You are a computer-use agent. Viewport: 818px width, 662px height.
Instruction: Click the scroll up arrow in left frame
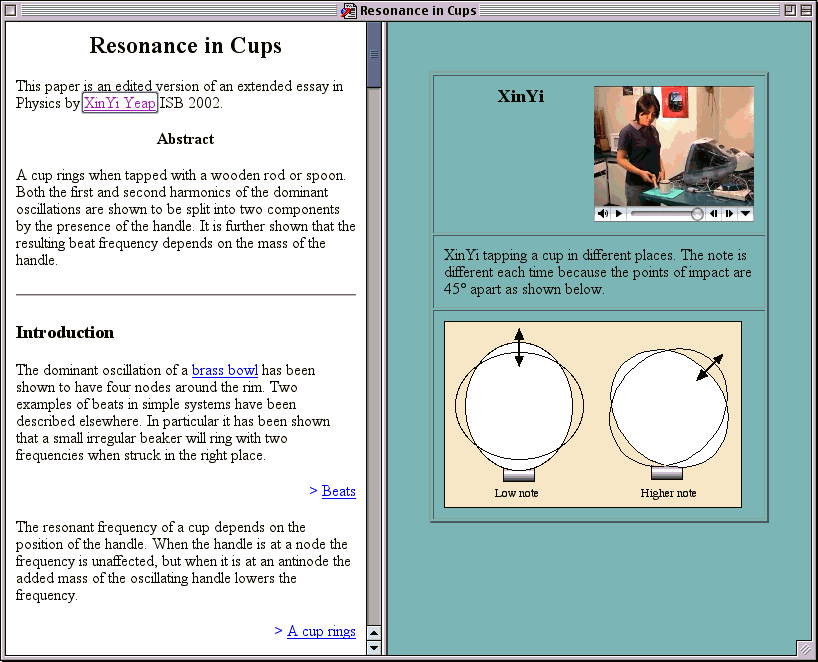pyautogui.click(x=374, y=633)
